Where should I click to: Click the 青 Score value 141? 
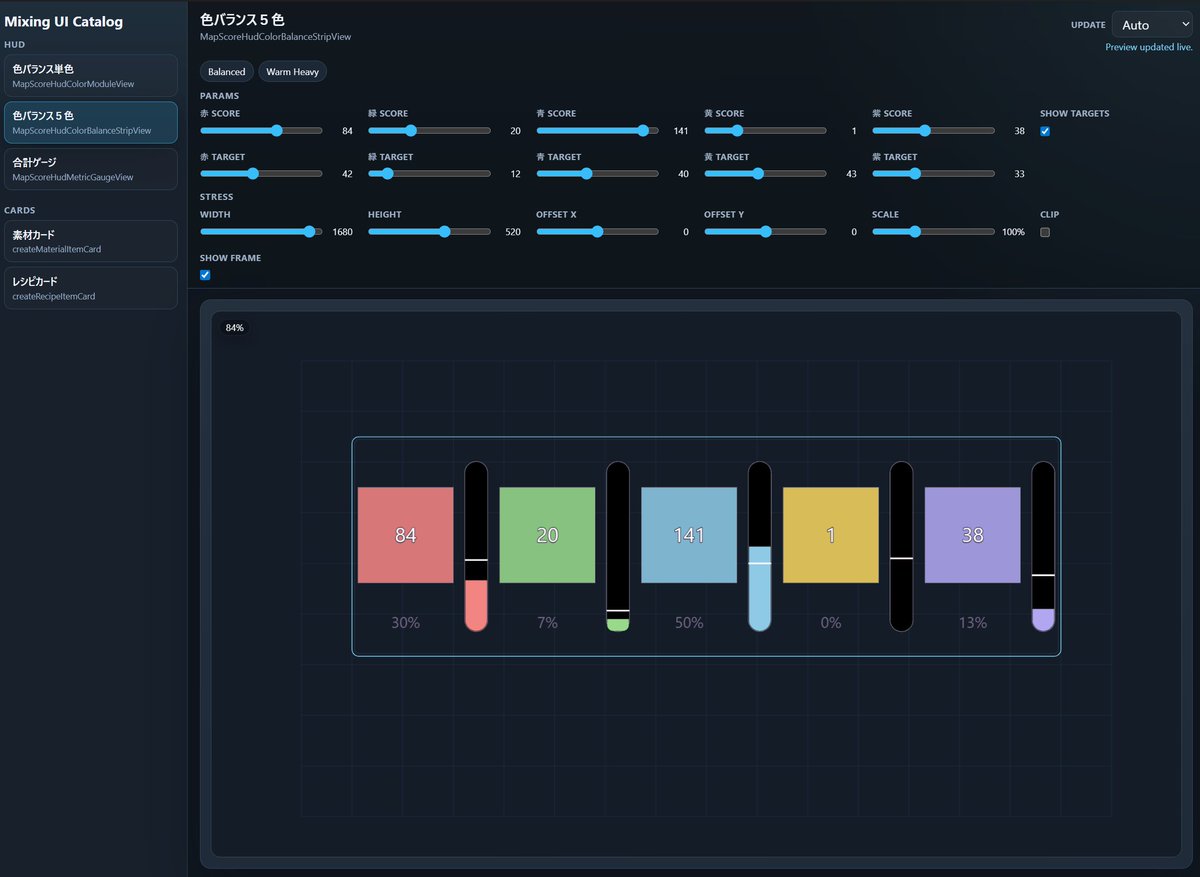(681, 131)
